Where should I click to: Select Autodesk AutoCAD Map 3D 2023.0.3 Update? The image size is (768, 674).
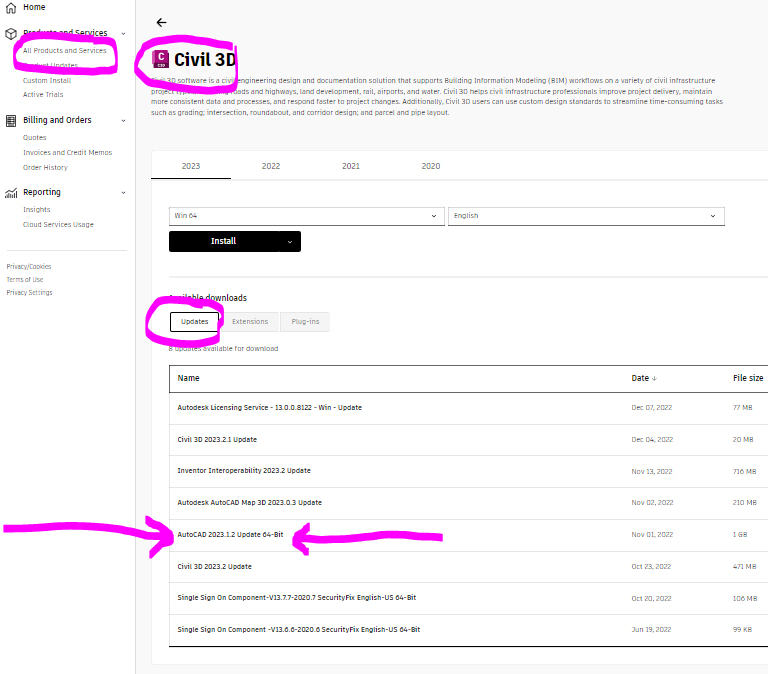point(250,503)
